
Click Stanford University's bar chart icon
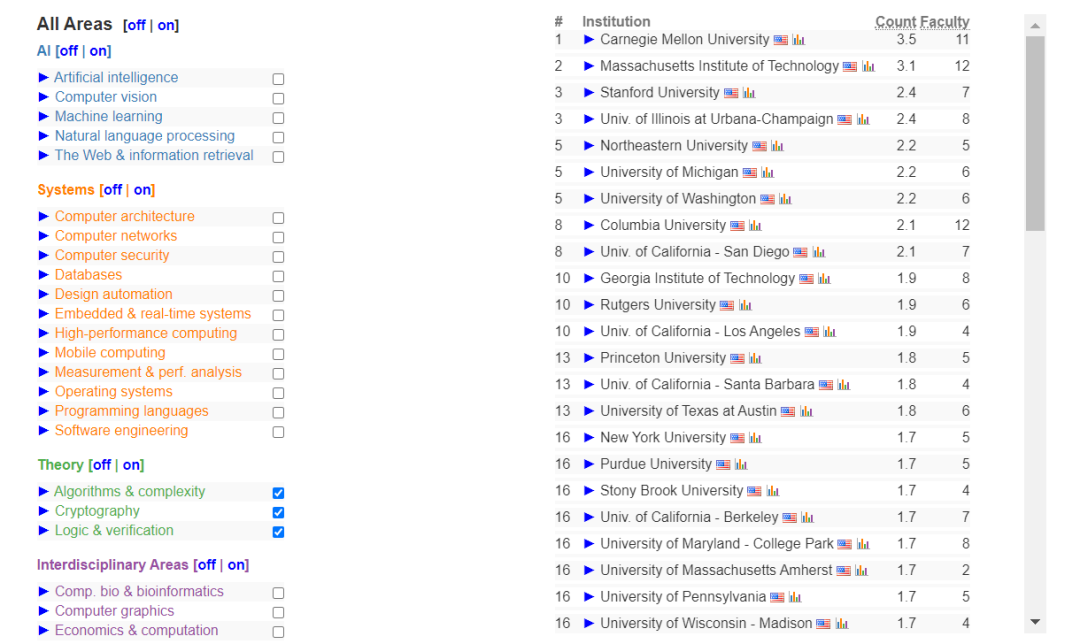(749, 93)
